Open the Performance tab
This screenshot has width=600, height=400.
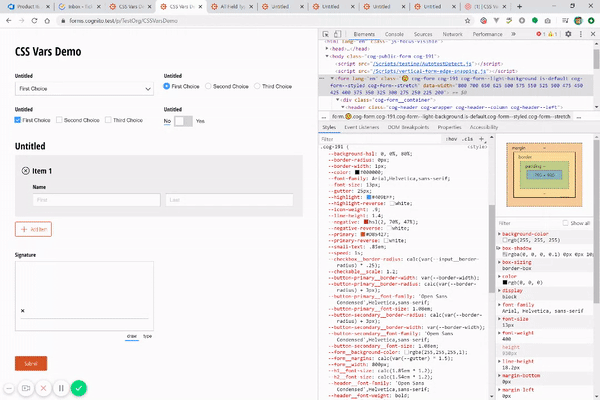[488, 34]
